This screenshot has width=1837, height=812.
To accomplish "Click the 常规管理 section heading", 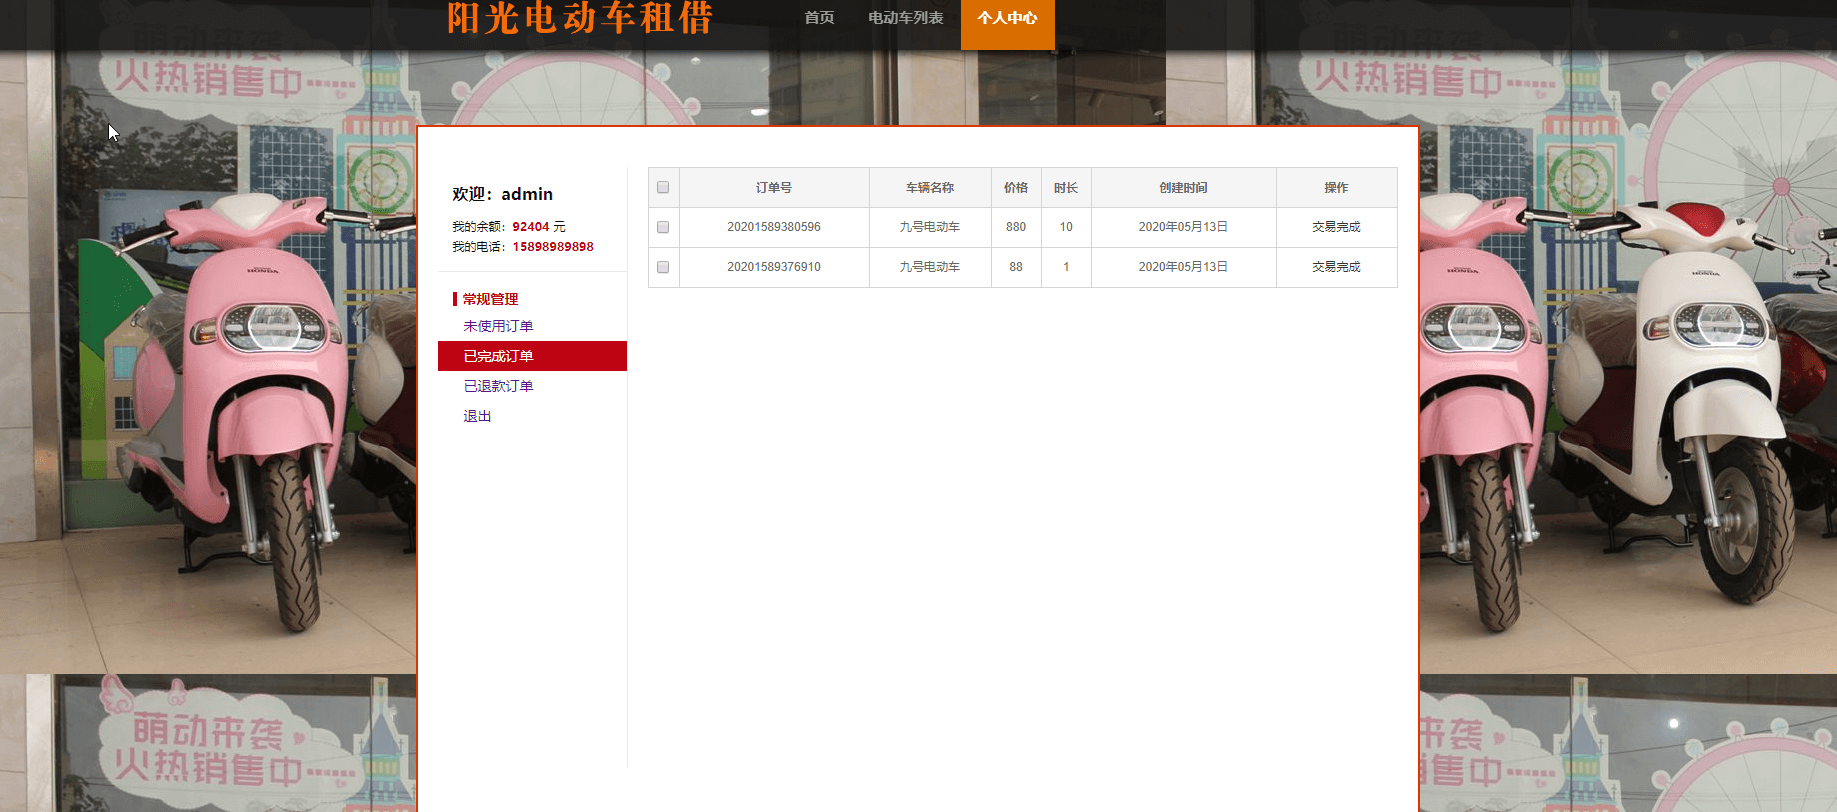I will tap(490, 299).
